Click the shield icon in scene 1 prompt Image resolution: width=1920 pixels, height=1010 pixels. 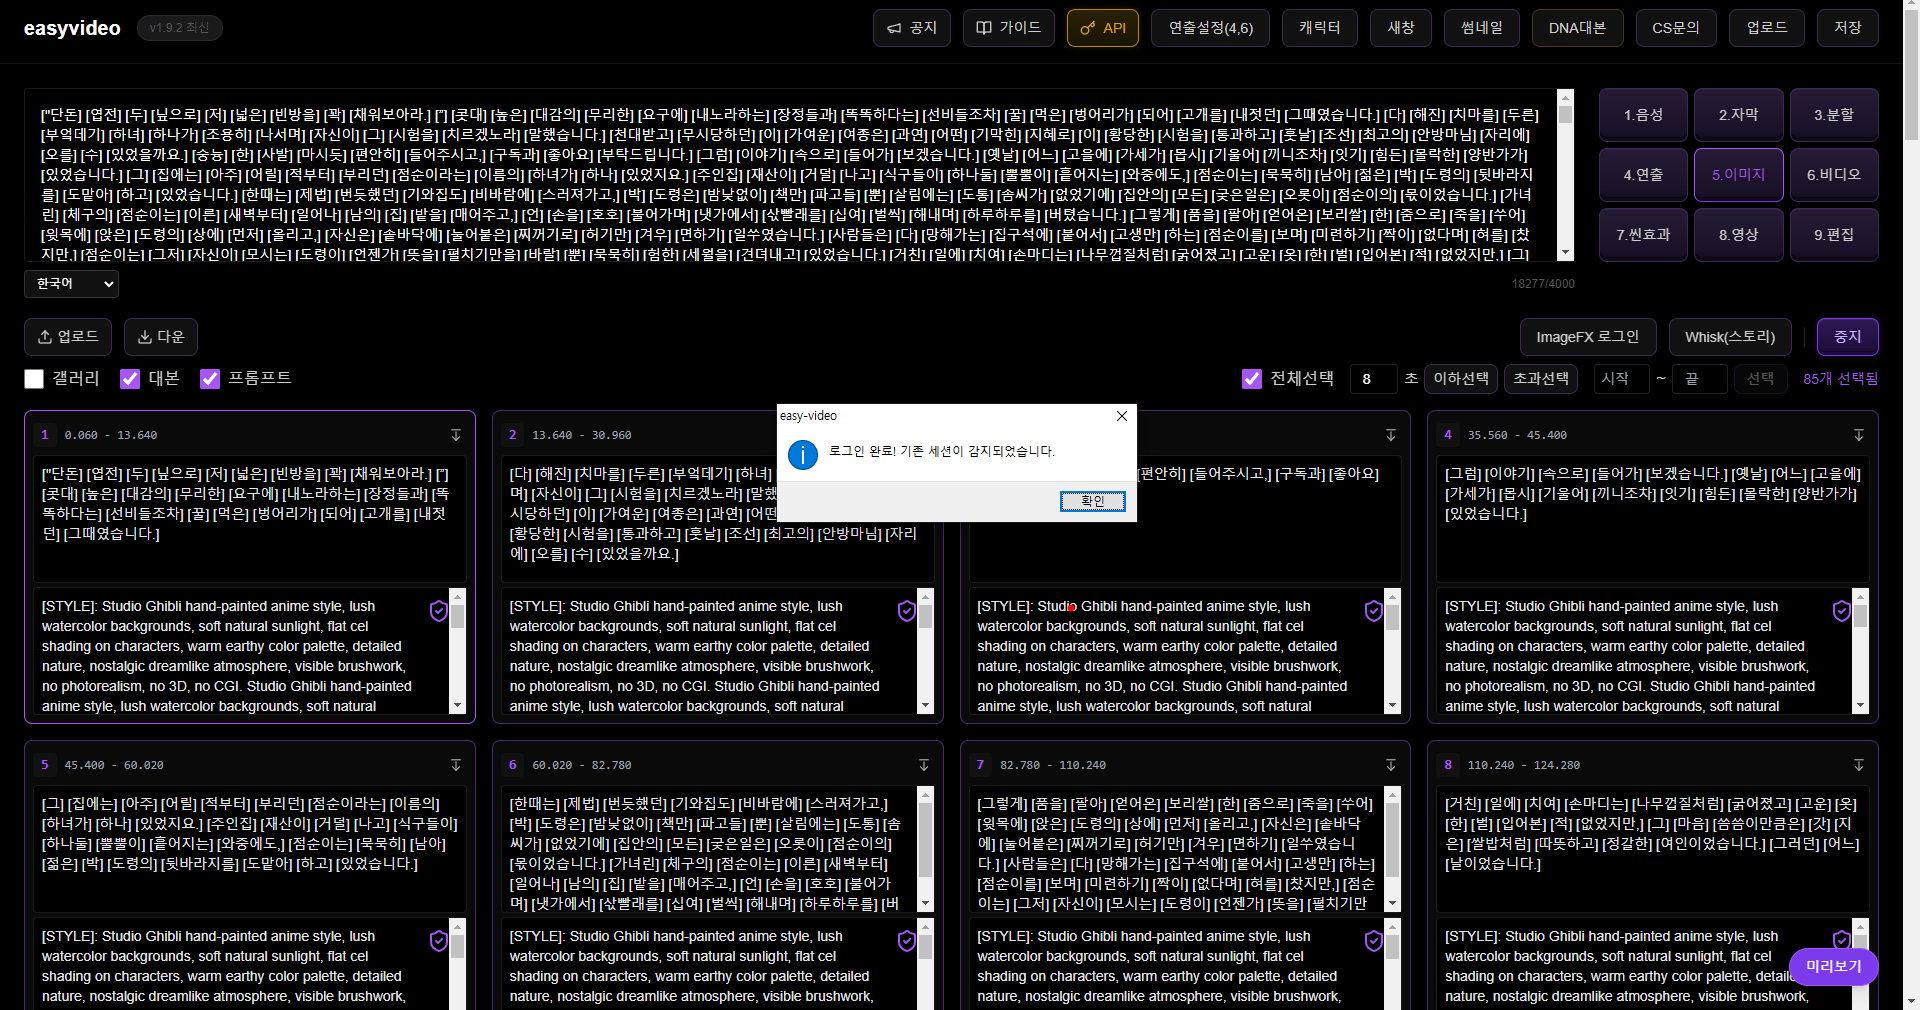438,611
